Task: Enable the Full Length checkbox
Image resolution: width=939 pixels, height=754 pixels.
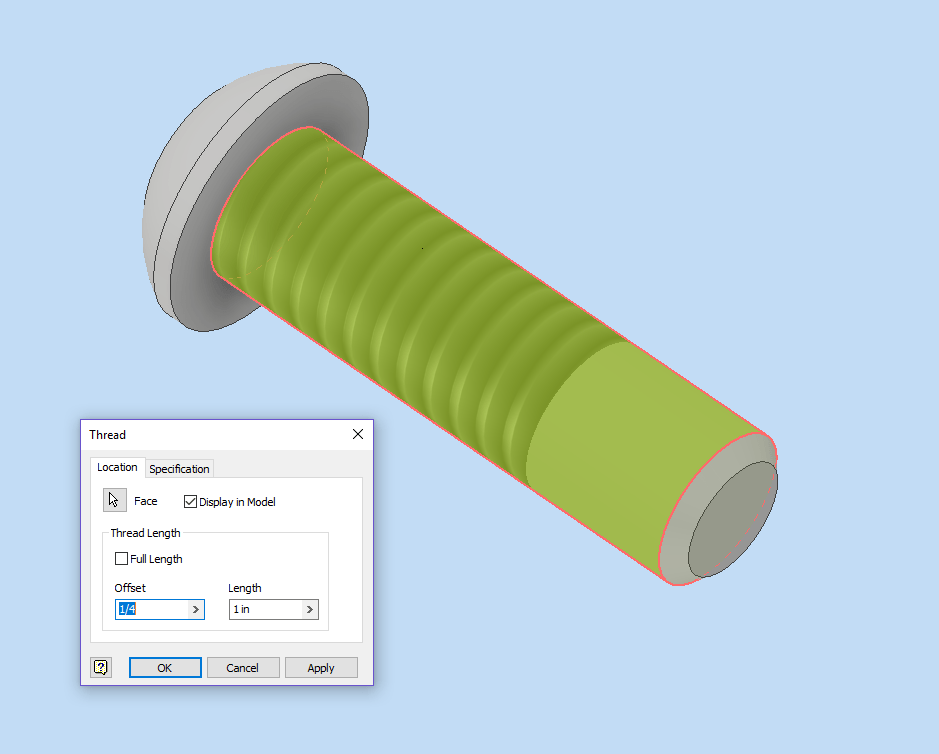Action: coord(121,558)
